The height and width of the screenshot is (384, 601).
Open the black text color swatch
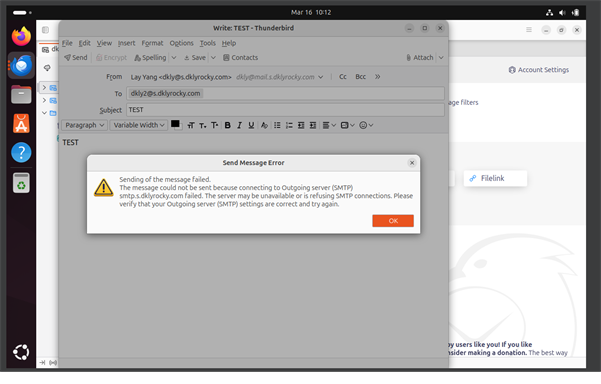pyautogui.click(x=175, y=124)
